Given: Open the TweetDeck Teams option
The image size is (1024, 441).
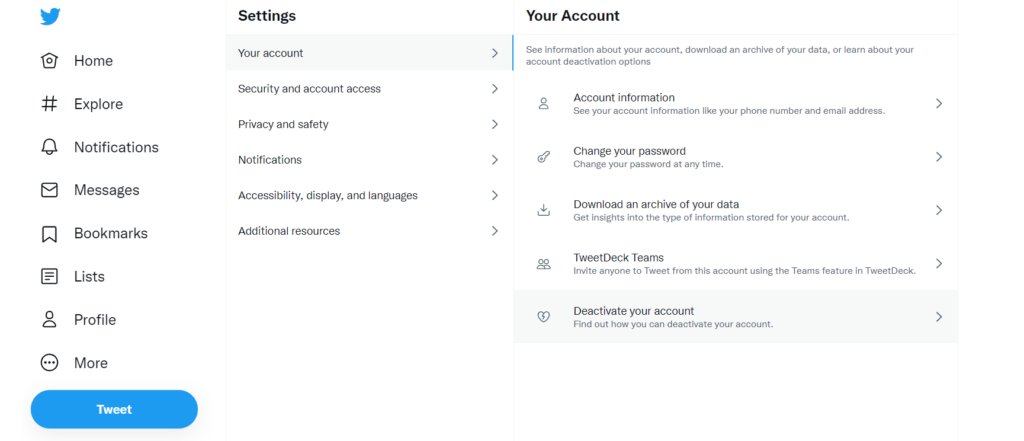Looking at the screenshot, I should pyautogui.click(x=735, y=263).
